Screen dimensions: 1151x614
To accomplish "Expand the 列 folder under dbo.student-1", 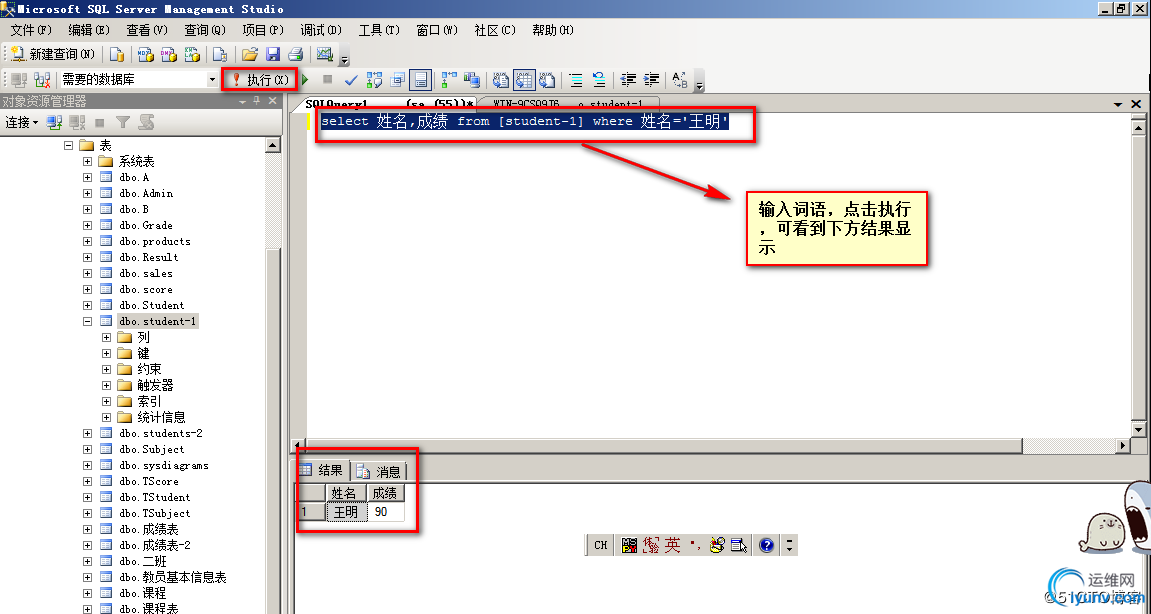I will click(x=106, y=338).
